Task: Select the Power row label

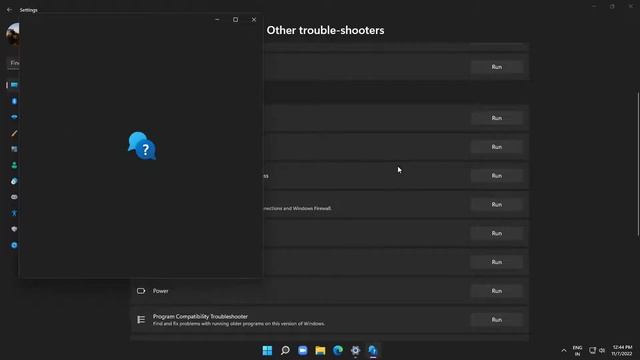Action: coord(160,291)
